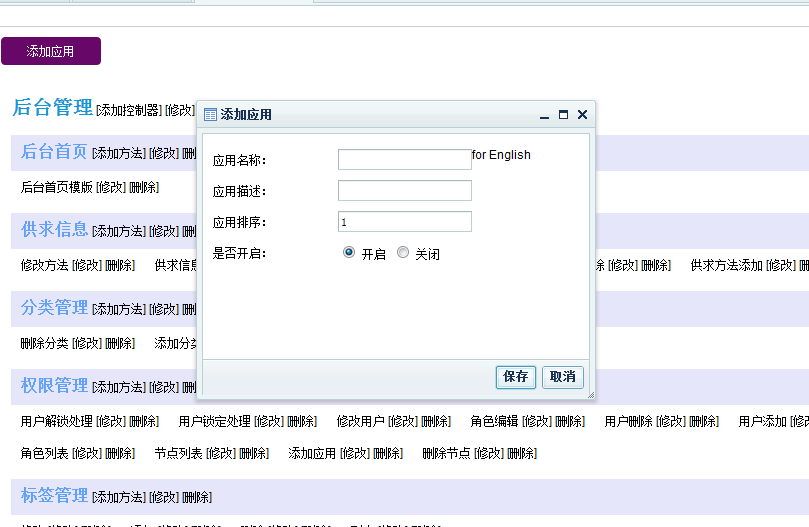This screenshot has width=809, height=527.
Task: Click 删除 next to 用户解锁处理
Action: (144, 421)
